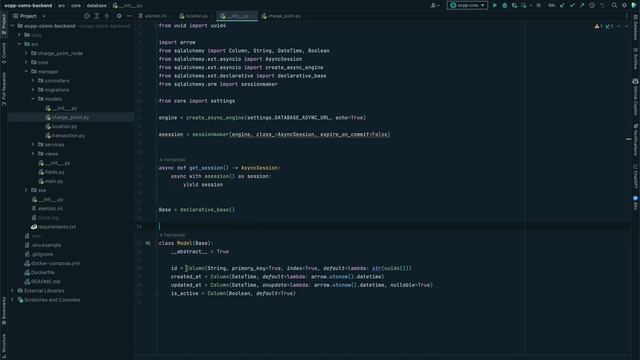Open charge_point.py in project tree
This screenshot has width=640, height=360.
[70, 117]
